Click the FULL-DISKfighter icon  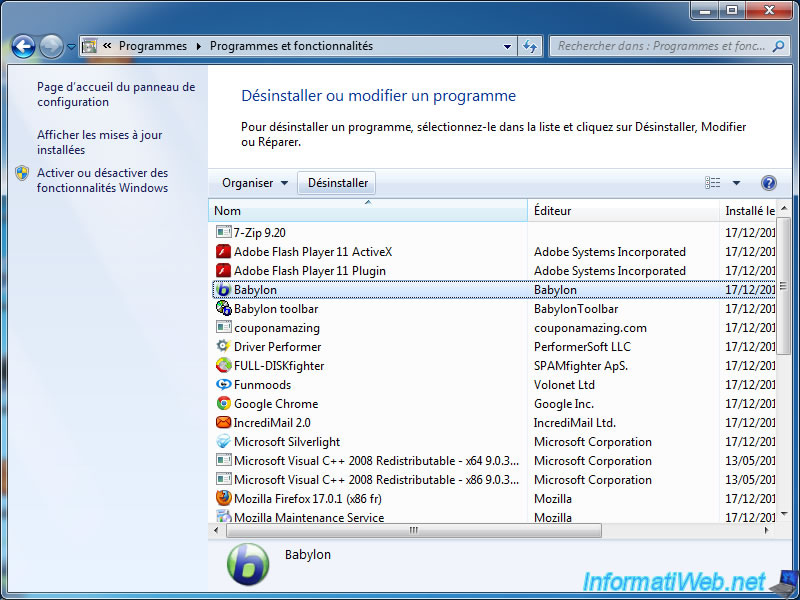coord(223,365)
